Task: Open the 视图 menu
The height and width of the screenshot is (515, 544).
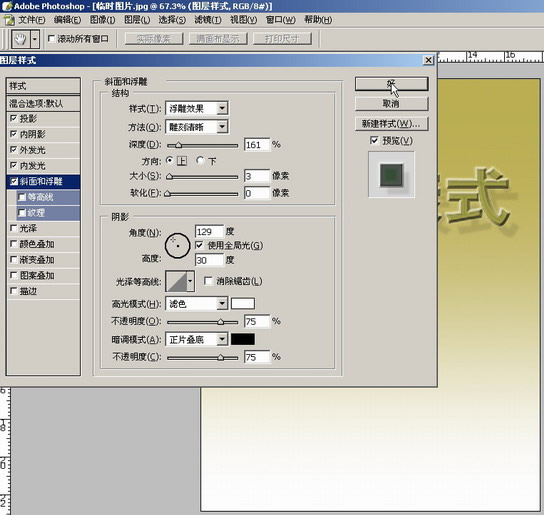Action: coord(244,20)
